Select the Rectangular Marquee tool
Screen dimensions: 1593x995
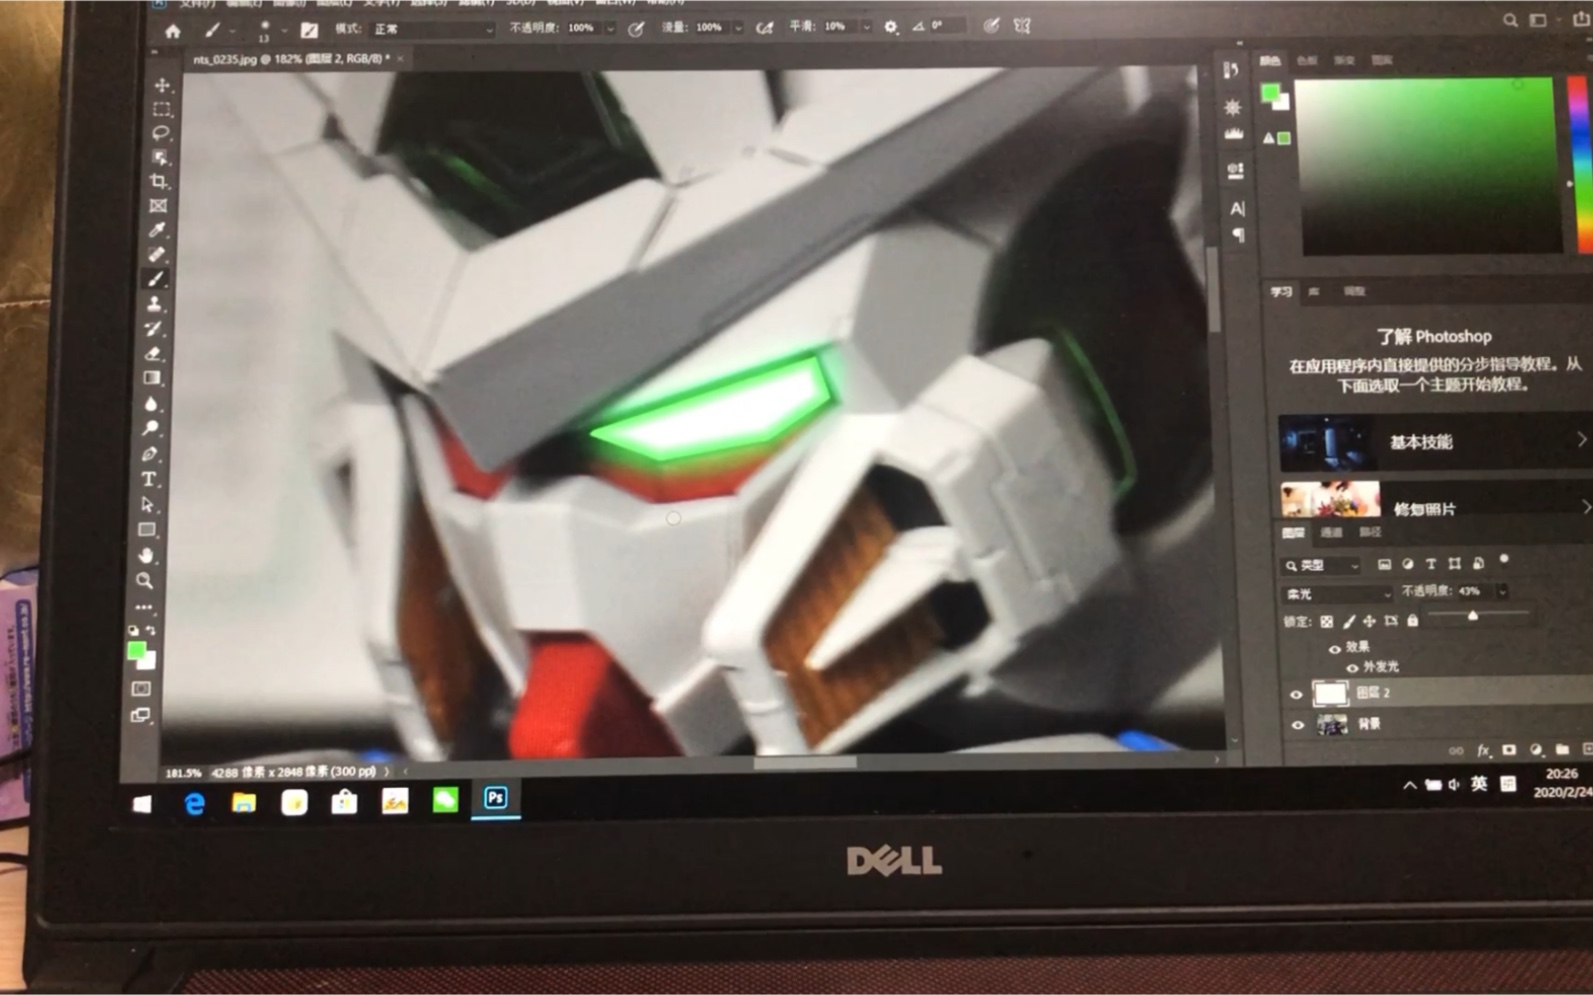click(161, 109)
